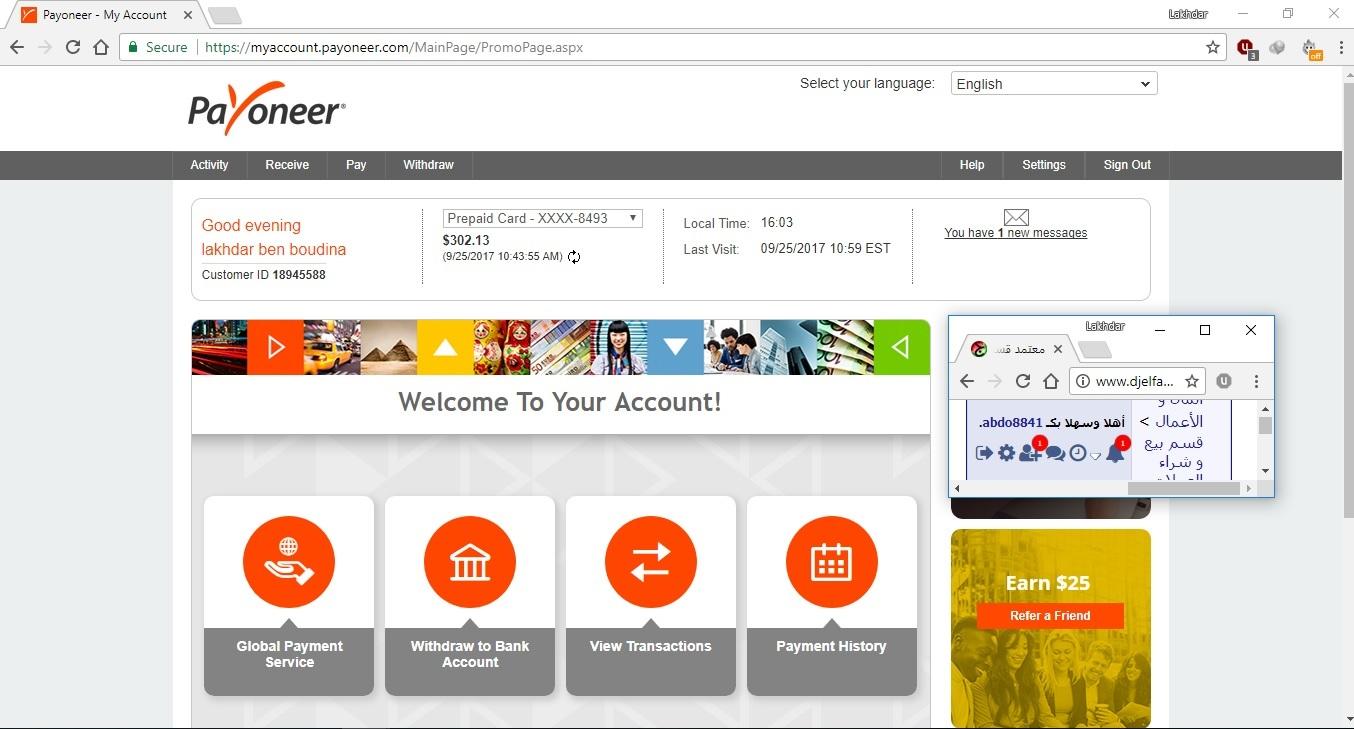This screenshot has height=729, width=1354.
Task: Click the logout arrow icon in the djelfa popup
Action: (984, 453)
